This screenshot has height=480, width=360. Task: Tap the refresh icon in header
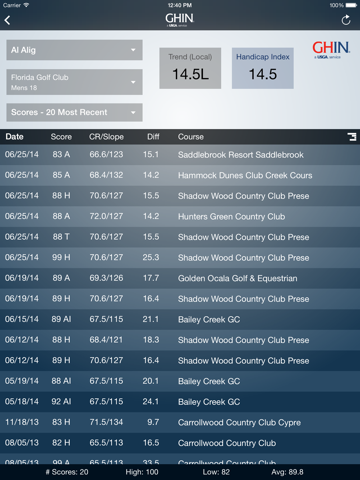[x=346, y=20]
